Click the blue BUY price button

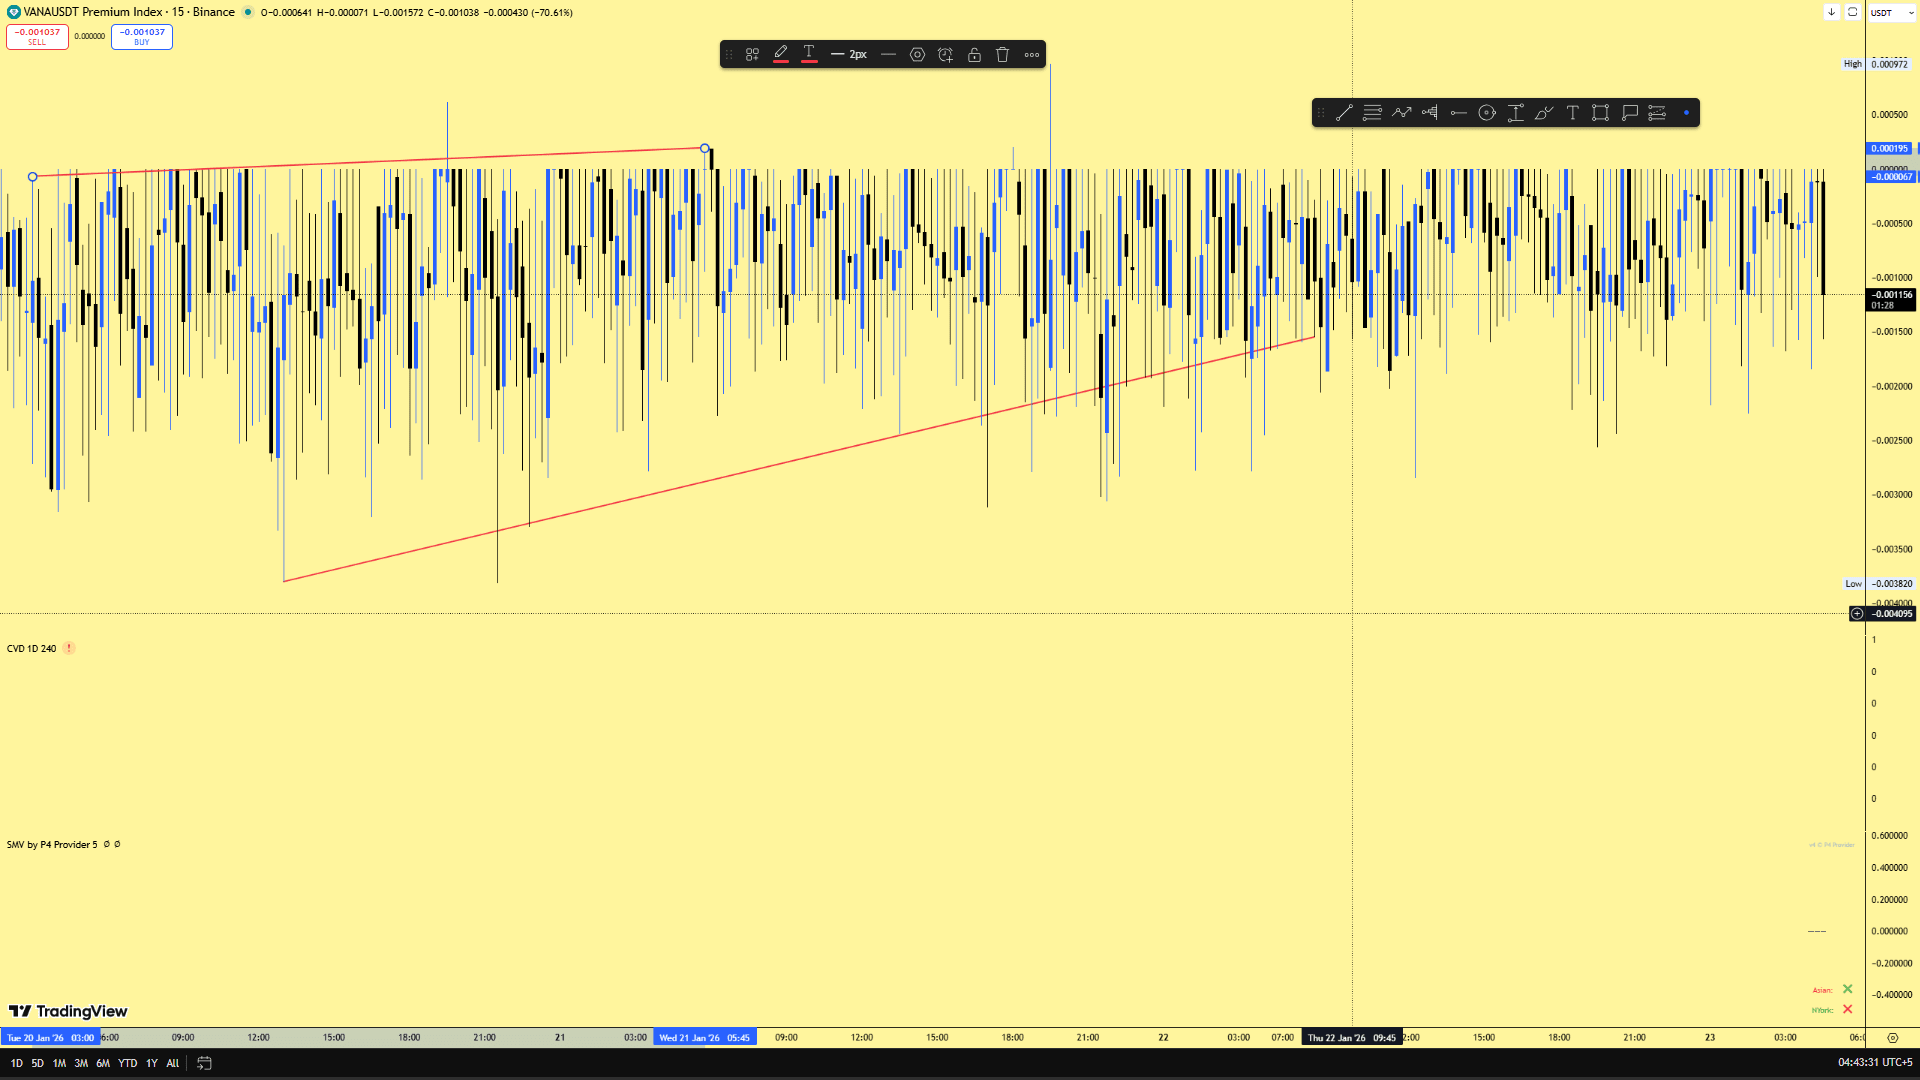[142, 37]
